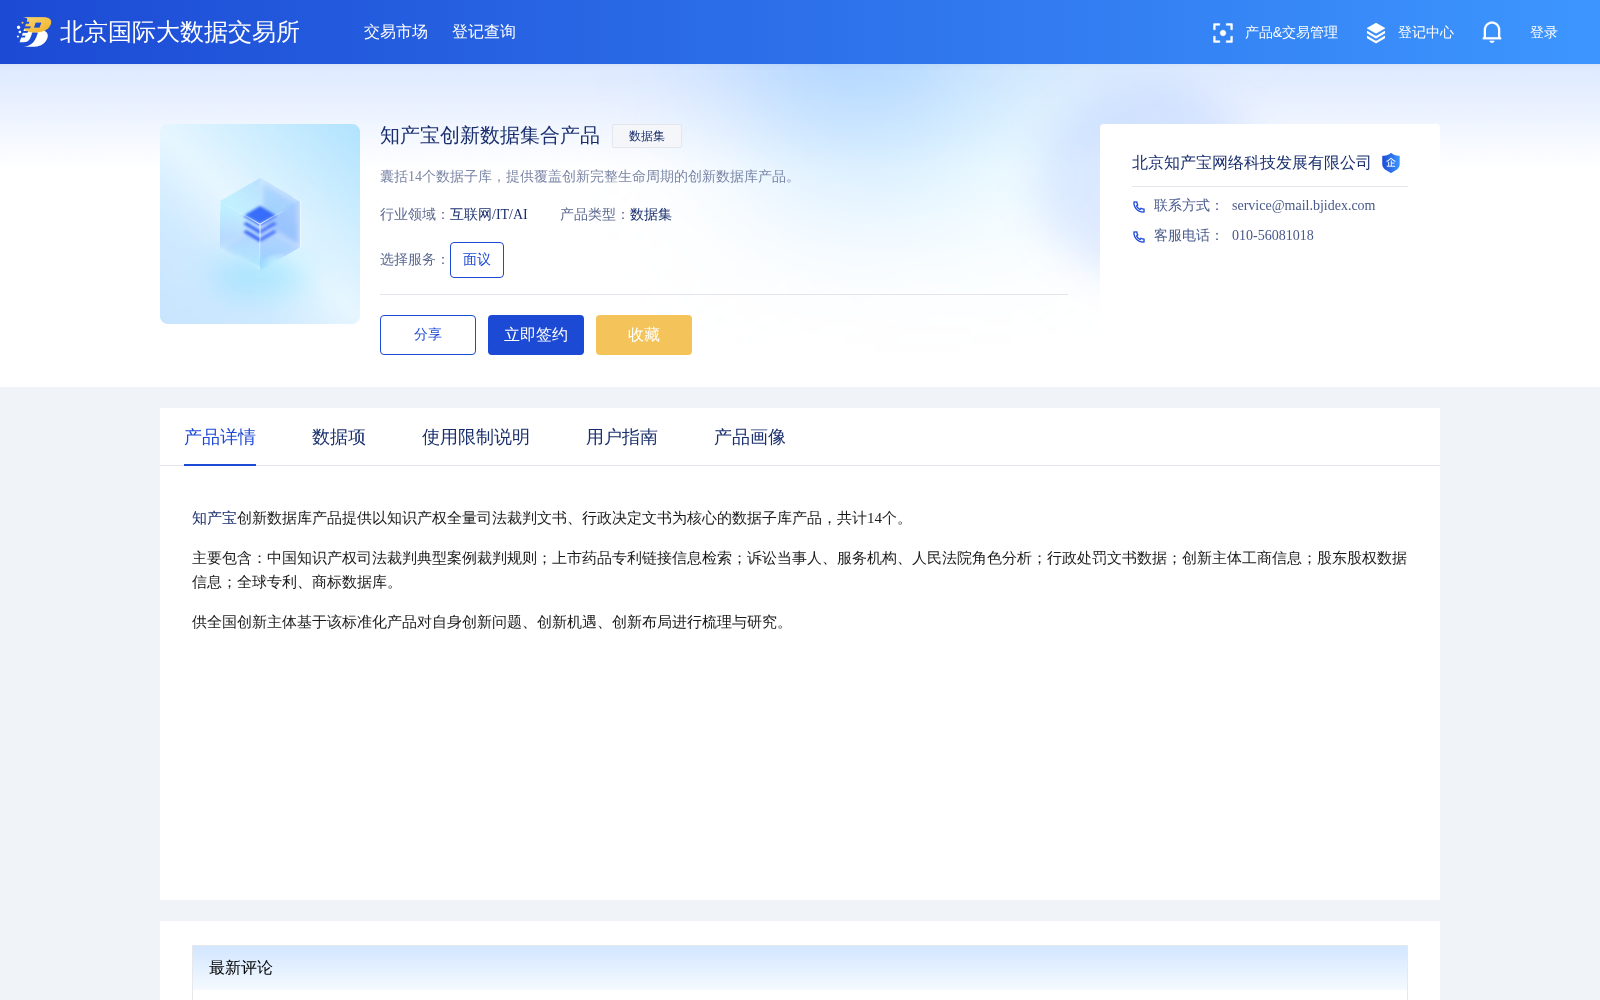Open 交易市场 in the top navigation

[x=396, y=32]
